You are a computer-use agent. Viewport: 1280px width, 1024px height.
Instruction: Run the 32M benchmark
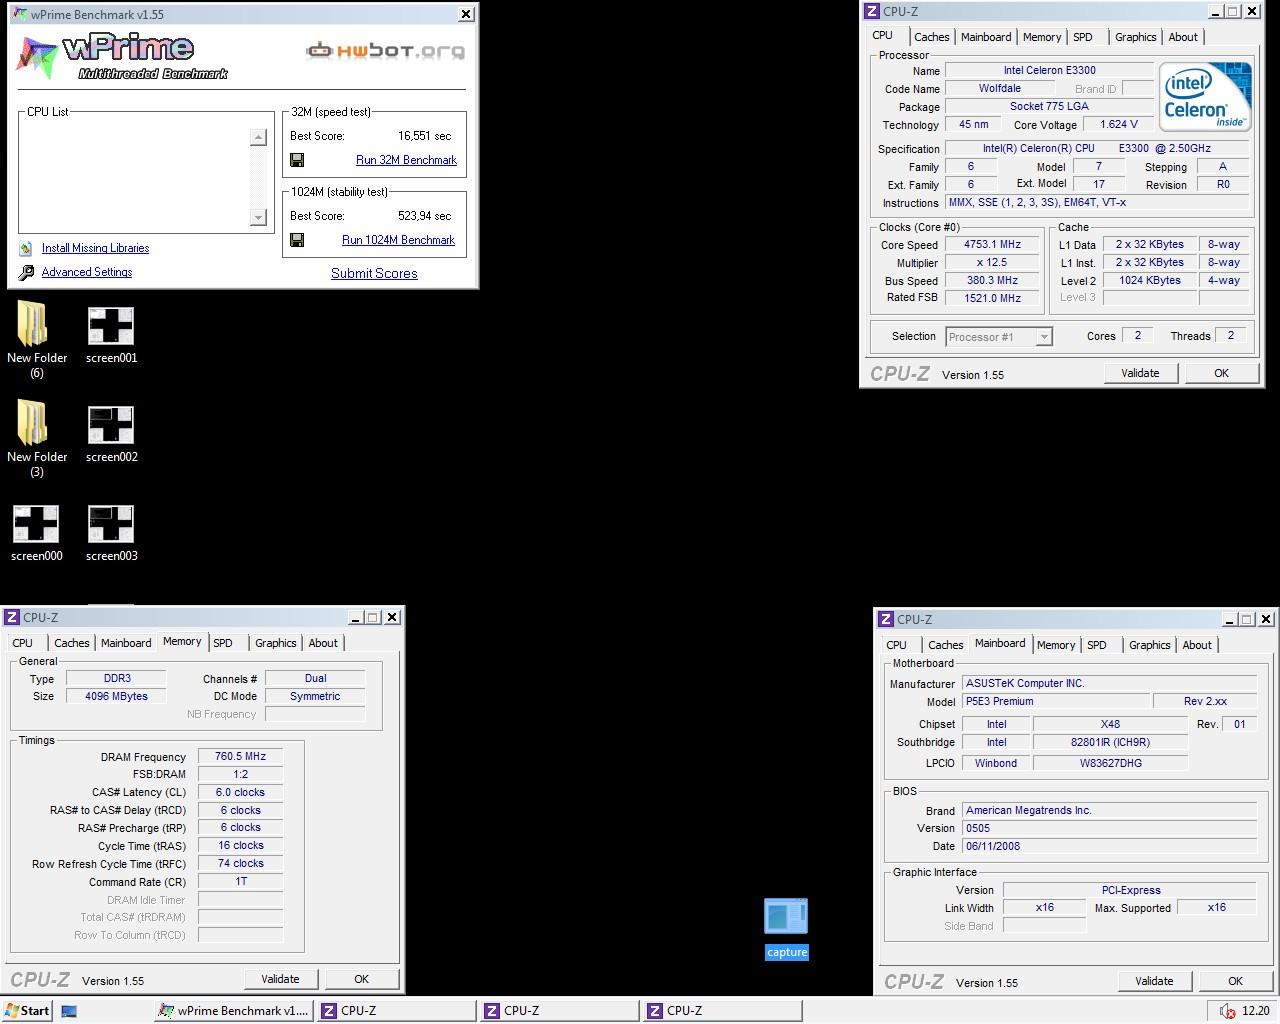tap(406, 160)
